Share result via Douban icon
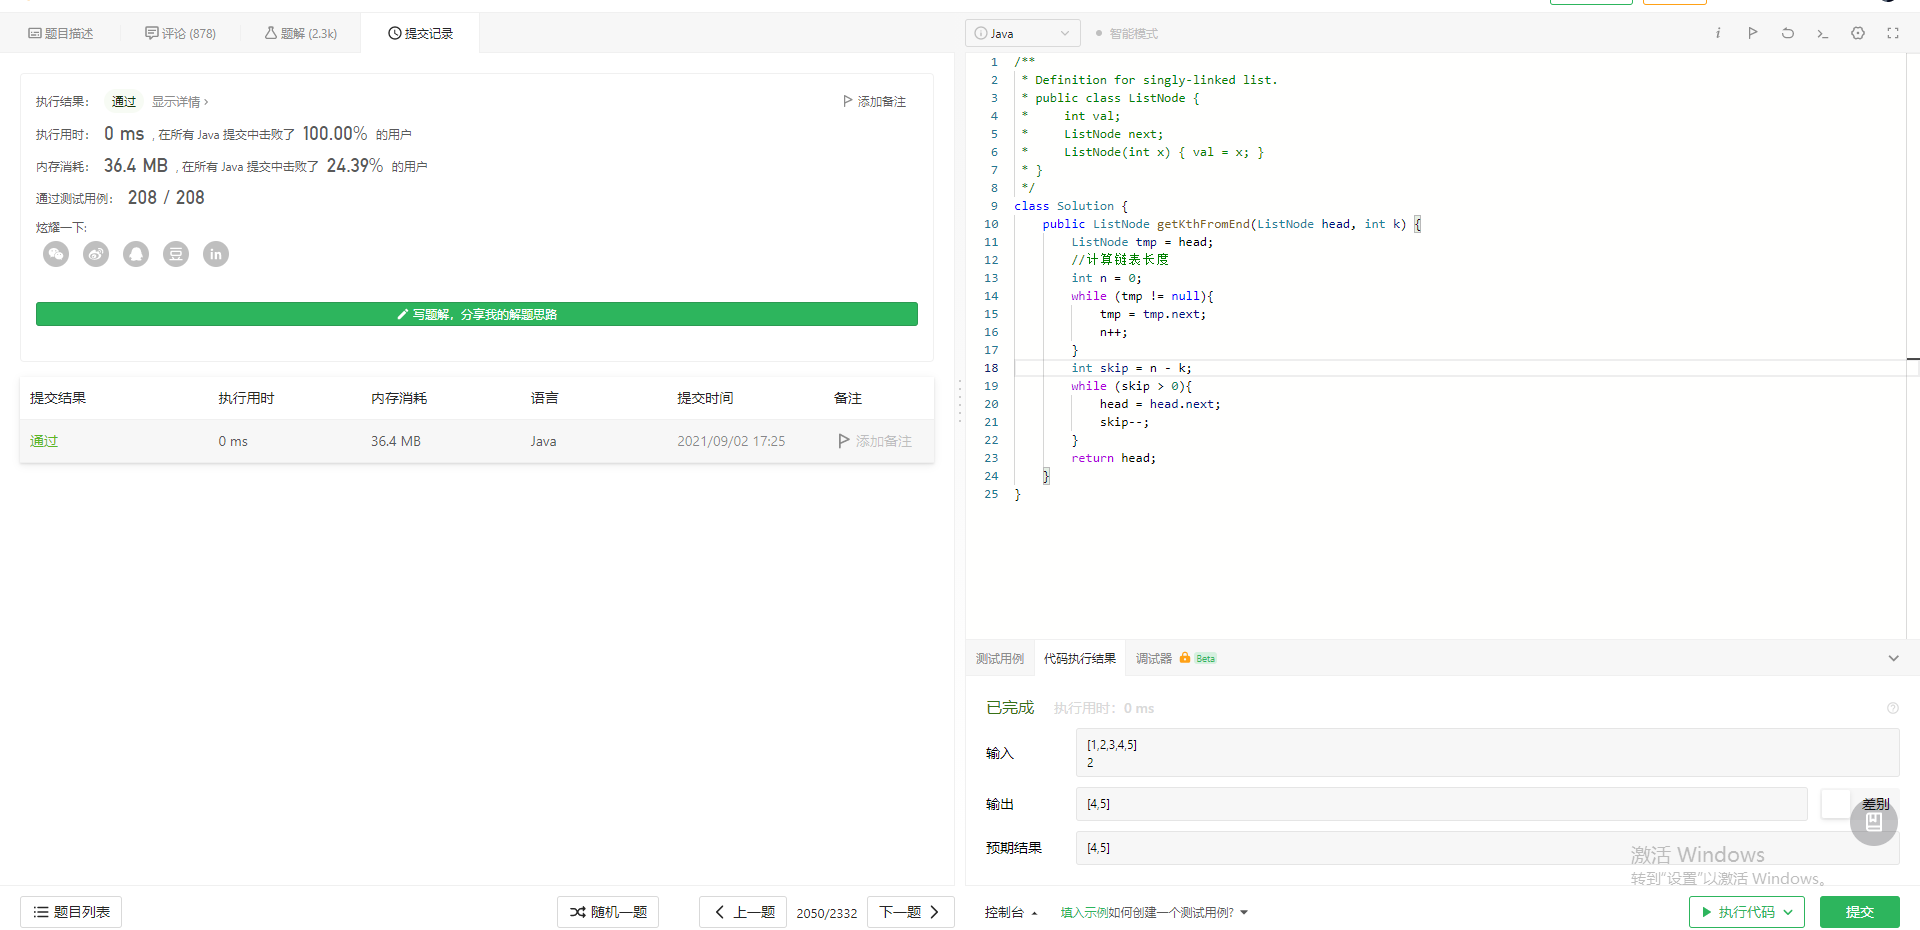 tap(176, 254)
